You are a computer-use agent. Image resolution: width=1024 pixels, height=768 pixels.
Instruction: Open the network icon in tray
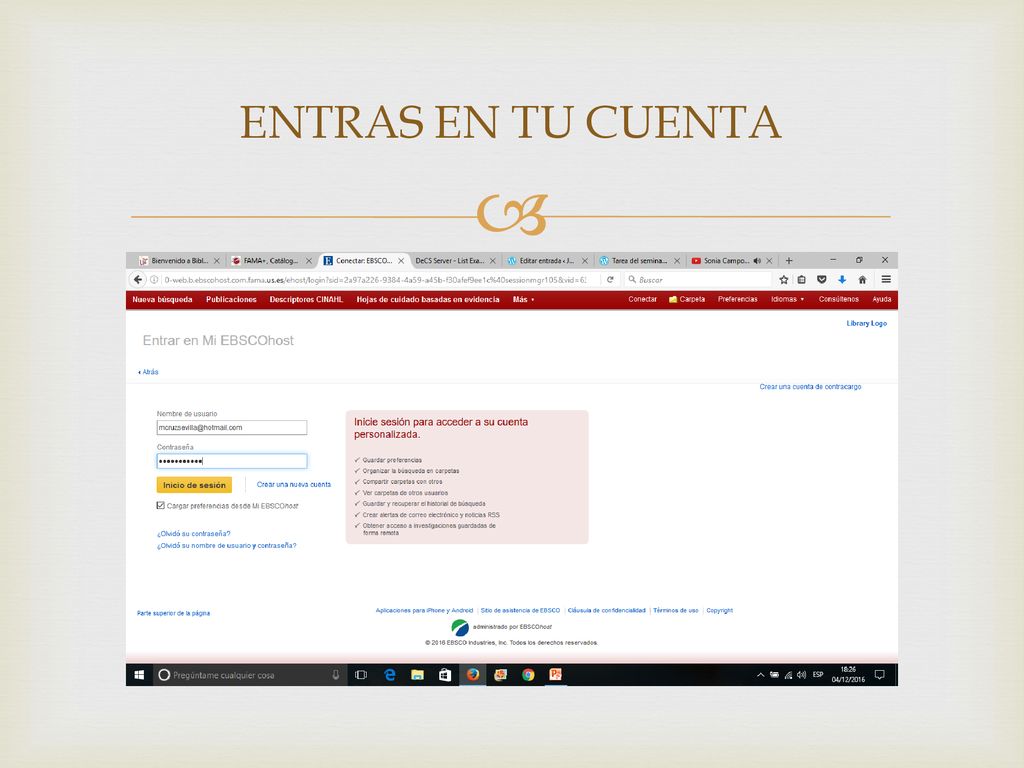coord(788,675)
